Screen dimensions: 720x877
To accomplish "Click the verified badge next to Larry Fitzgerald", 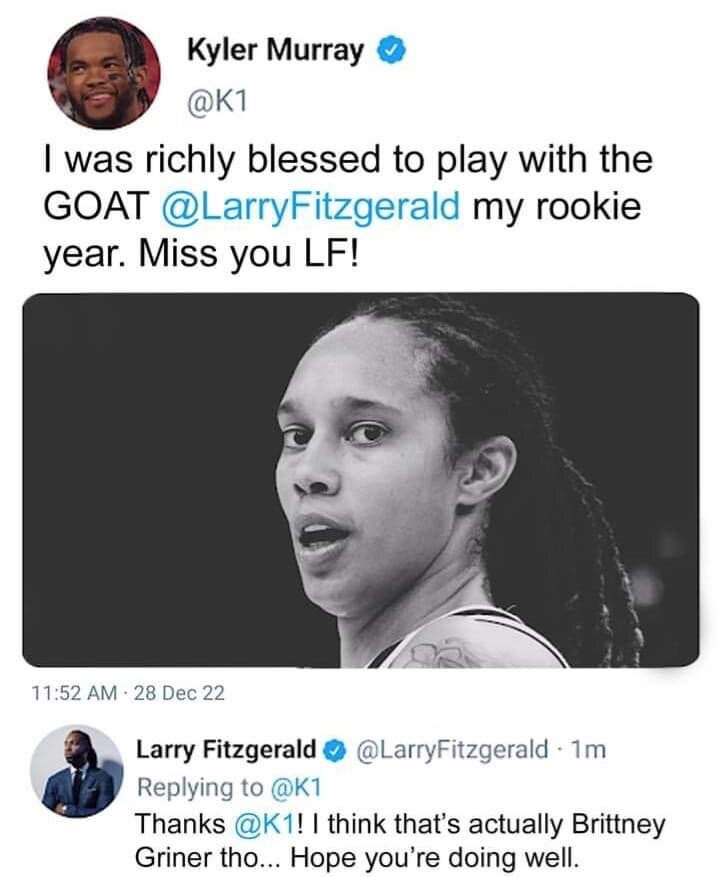I will 333,748.
